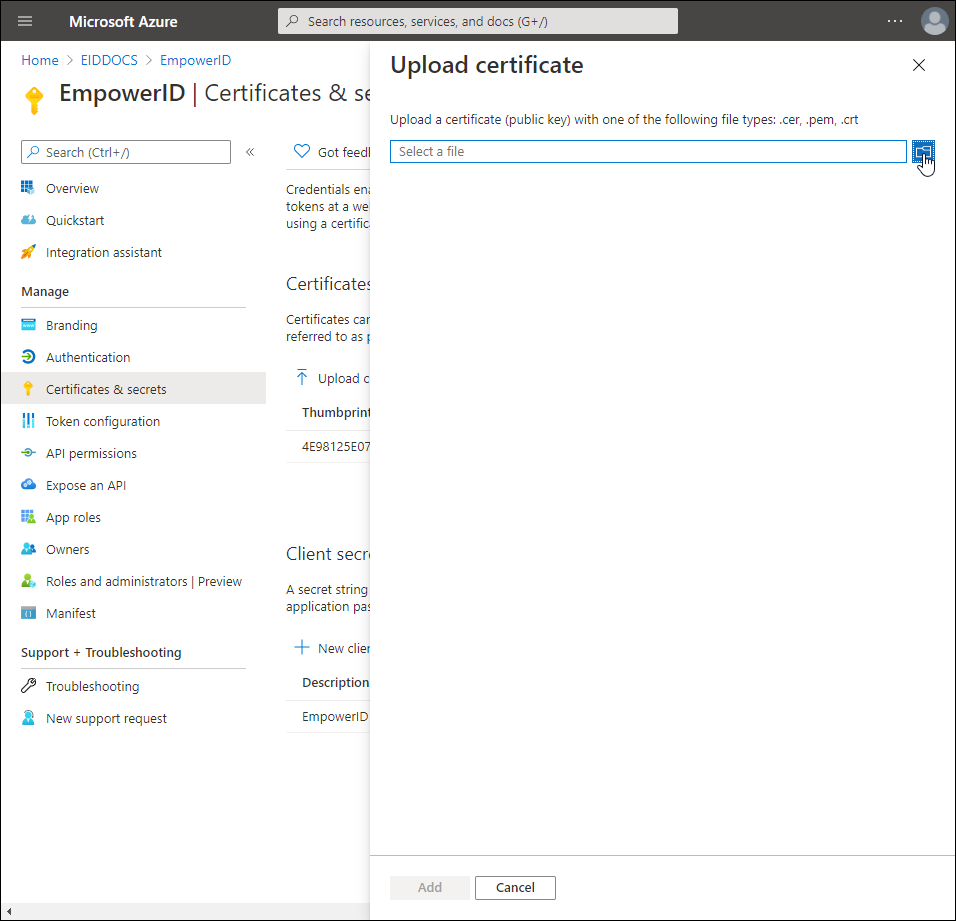Select API permissions menu item

[91, 453]
